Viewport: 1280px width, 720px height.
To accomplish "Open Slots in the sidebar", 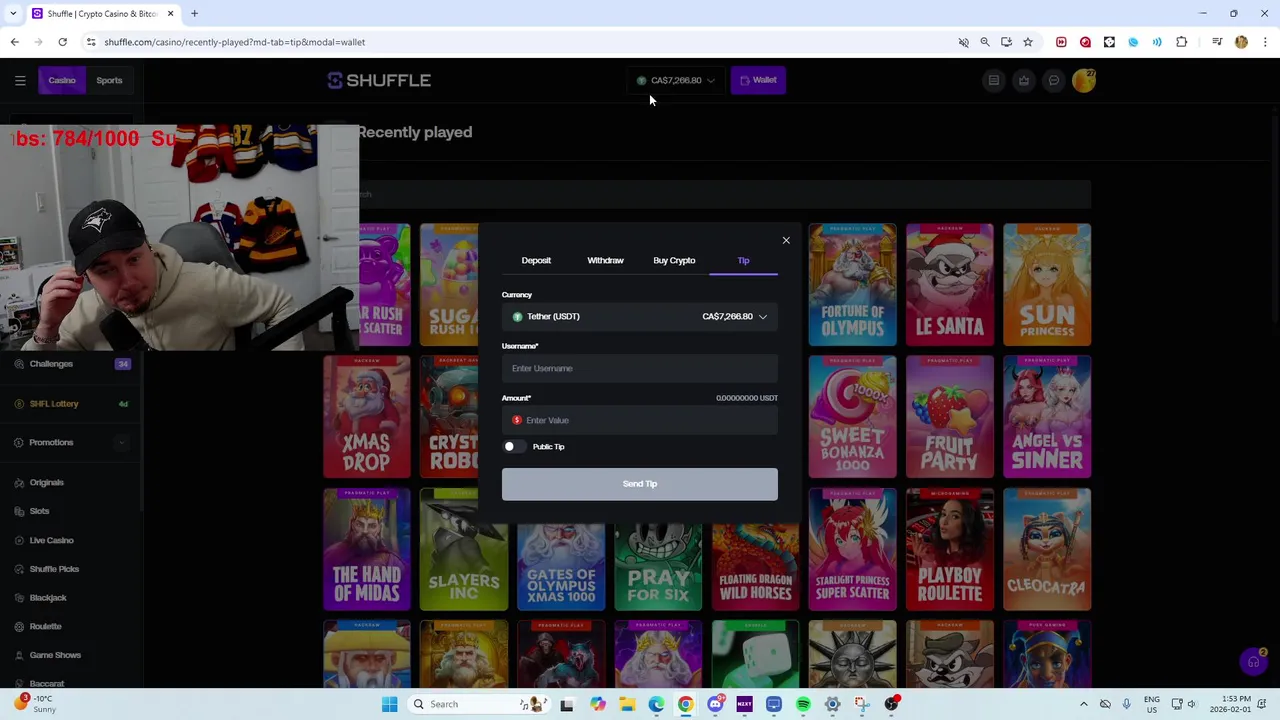I will (39, 511).
